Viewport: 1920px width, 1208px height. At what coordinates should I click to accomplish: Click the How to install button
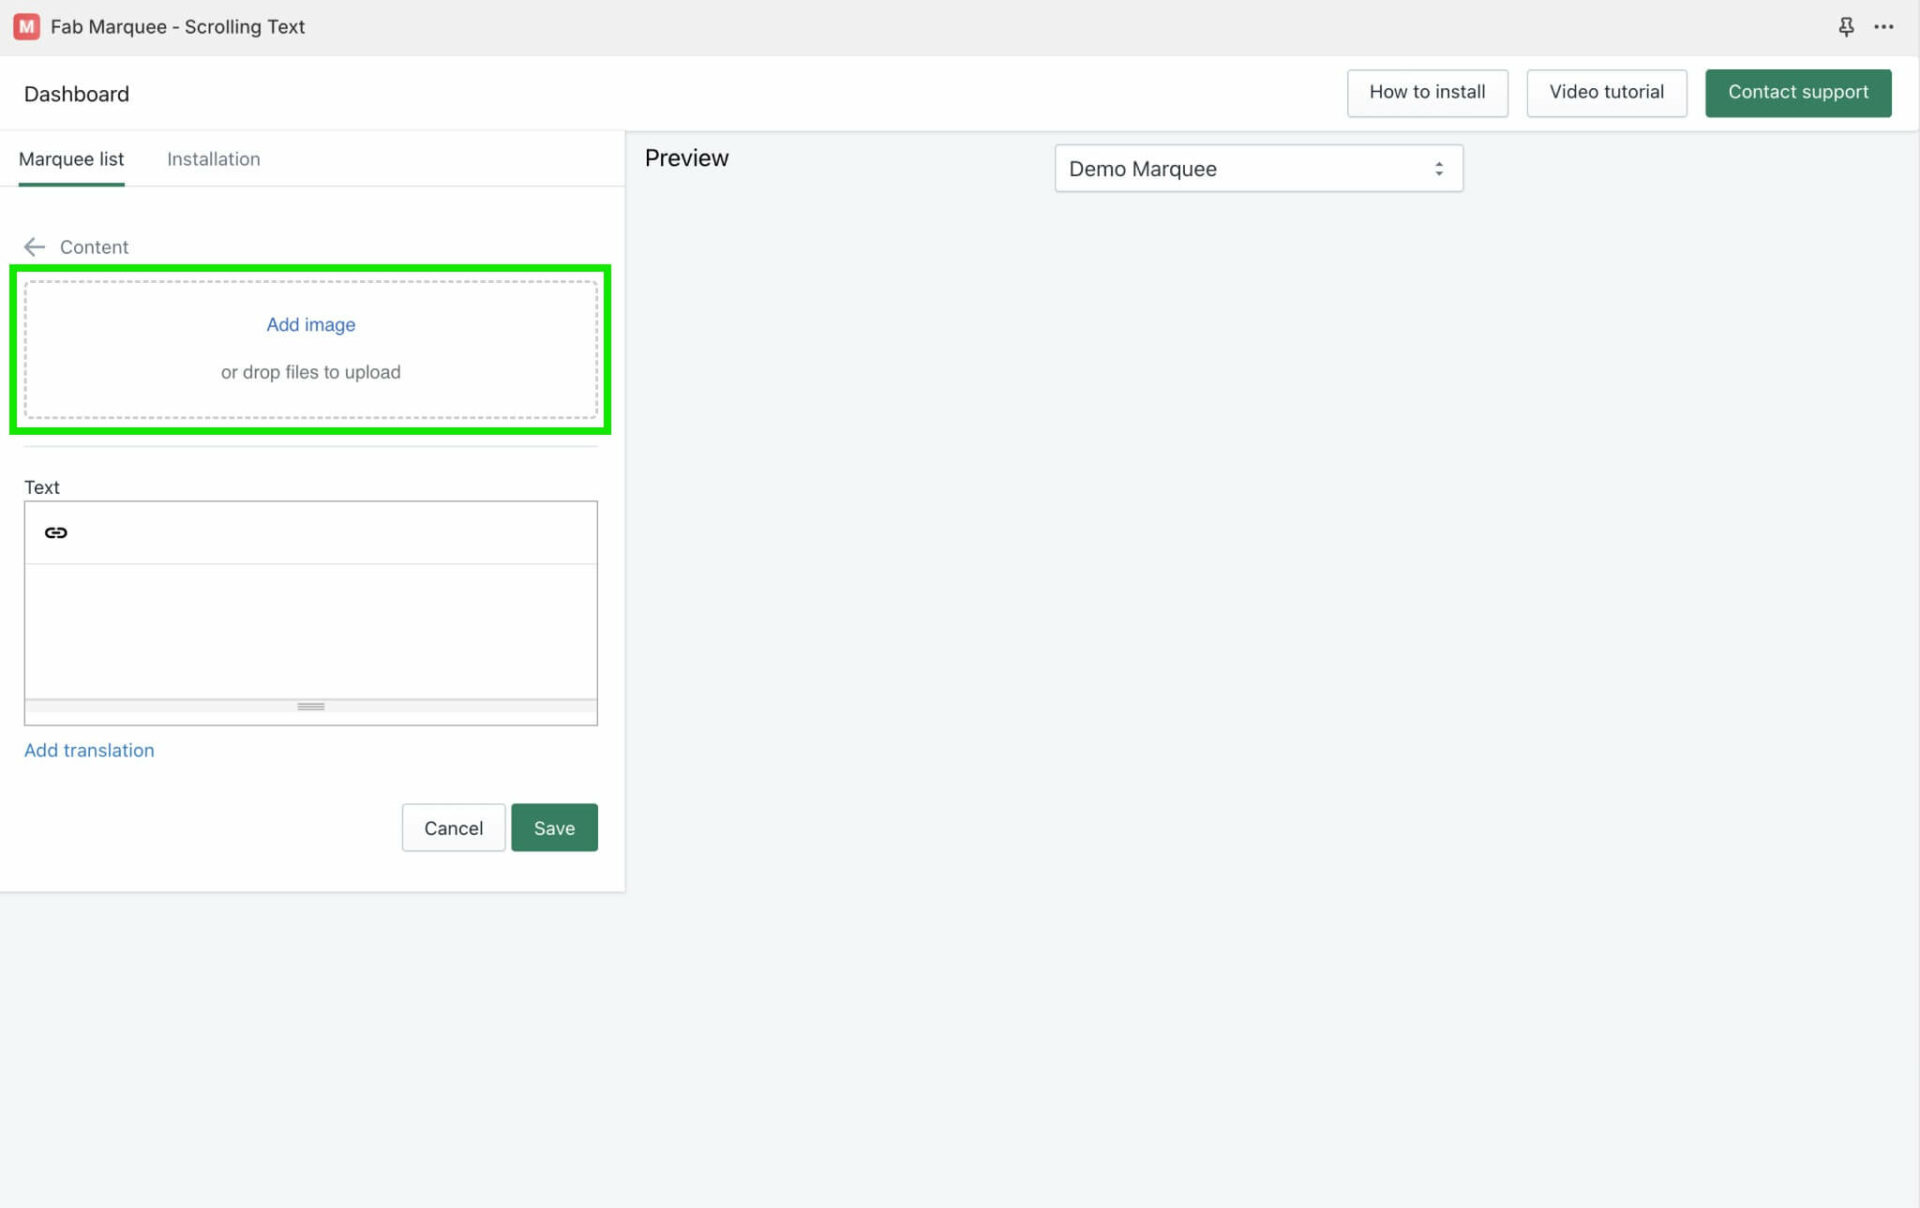pos(1427,93)
